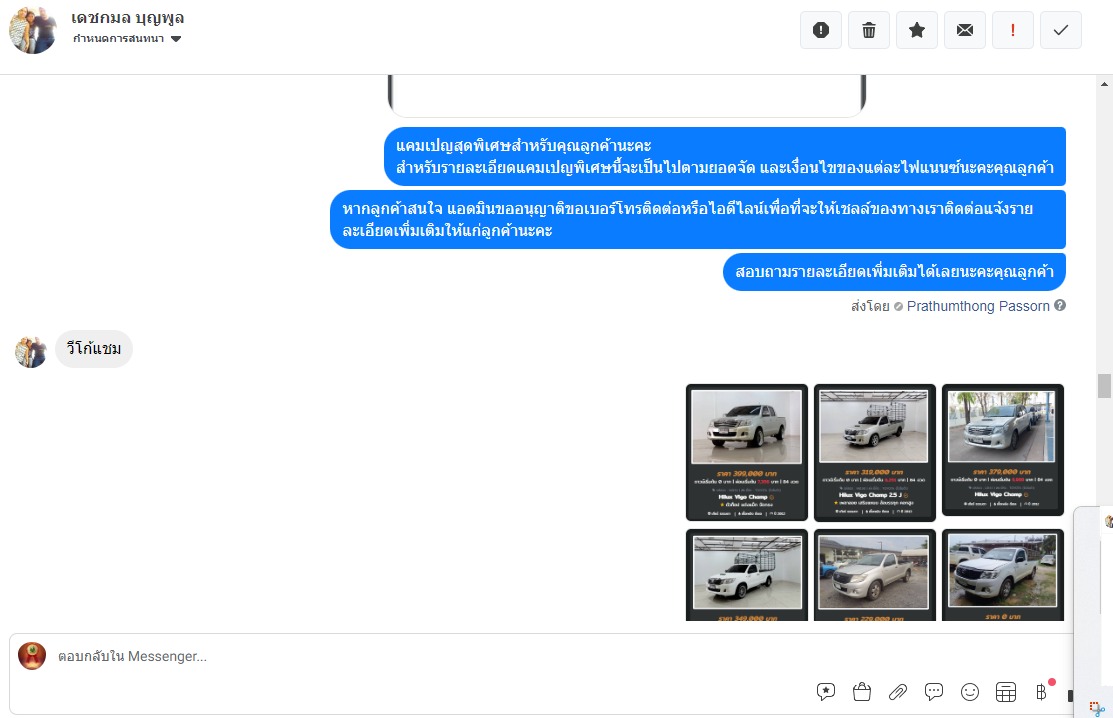Click the message 'สอบถามรายละเอียดเพิ่มเติมได้เลยนะคะคุณลูกค้า'
This screenshot has width=1113, height=718.
tap(894, 272)
